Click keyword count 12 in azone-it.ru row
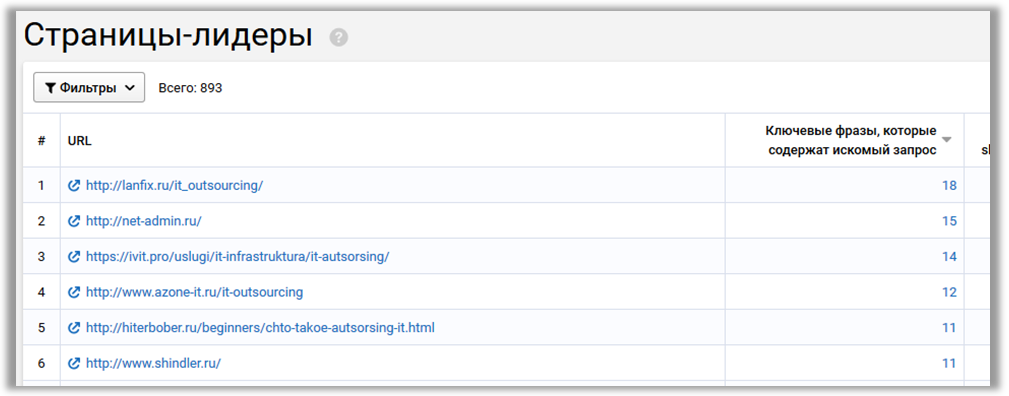1009x396 pixels. pos(949,292)
